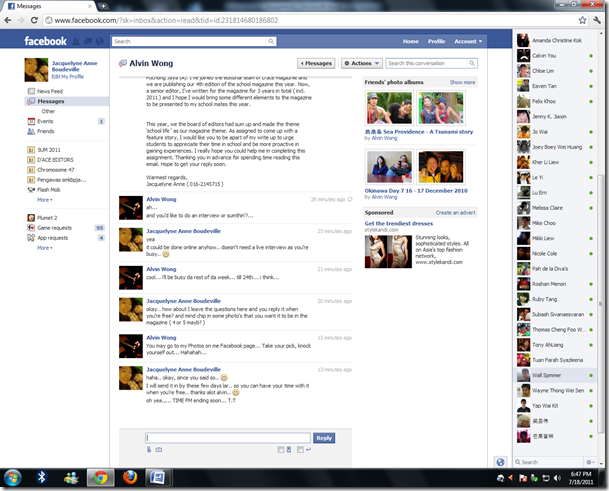Click the back to Messages button
The height and width of the screenshot is (491, 609).
click(x=316, y=63)
